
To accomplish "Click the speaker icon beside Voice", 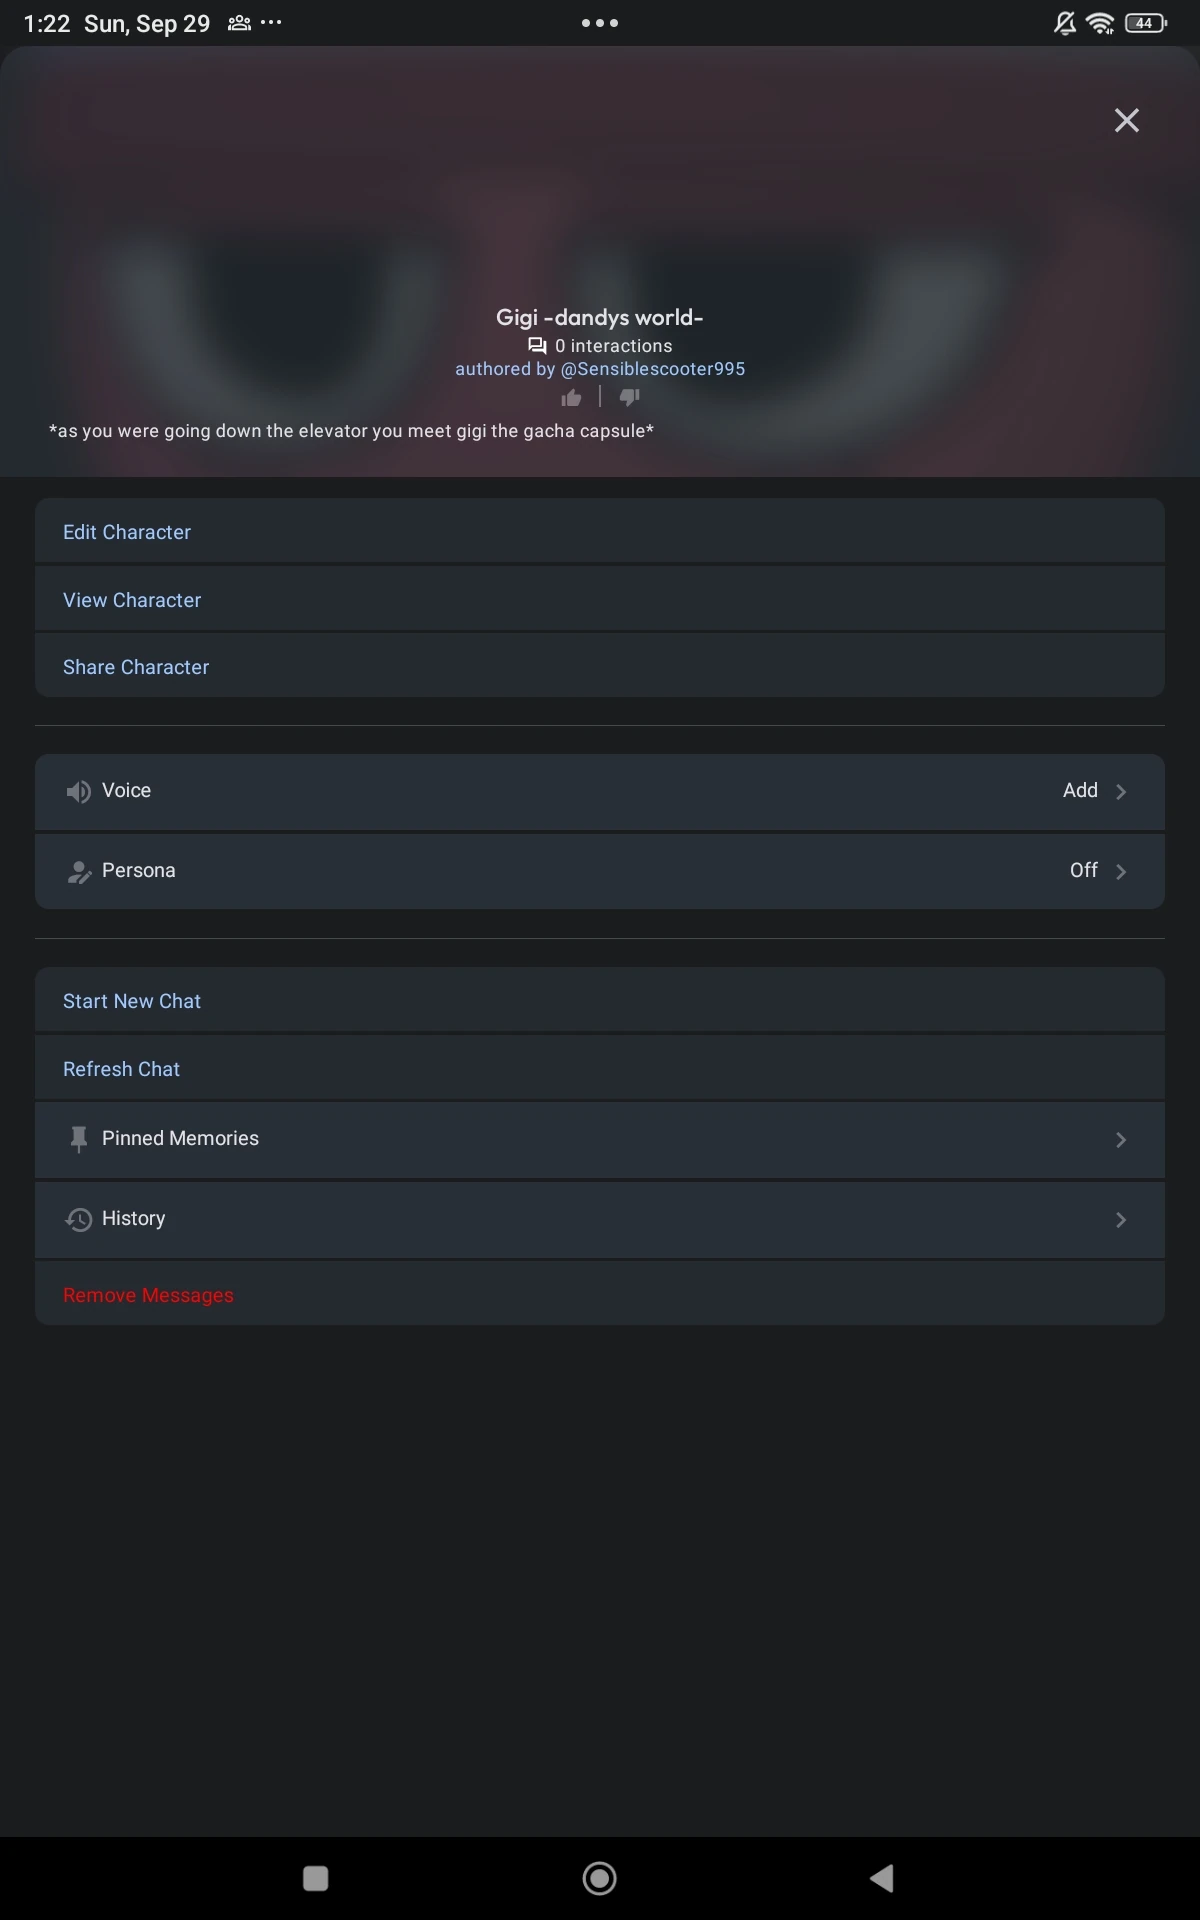I will coord(78,791).
